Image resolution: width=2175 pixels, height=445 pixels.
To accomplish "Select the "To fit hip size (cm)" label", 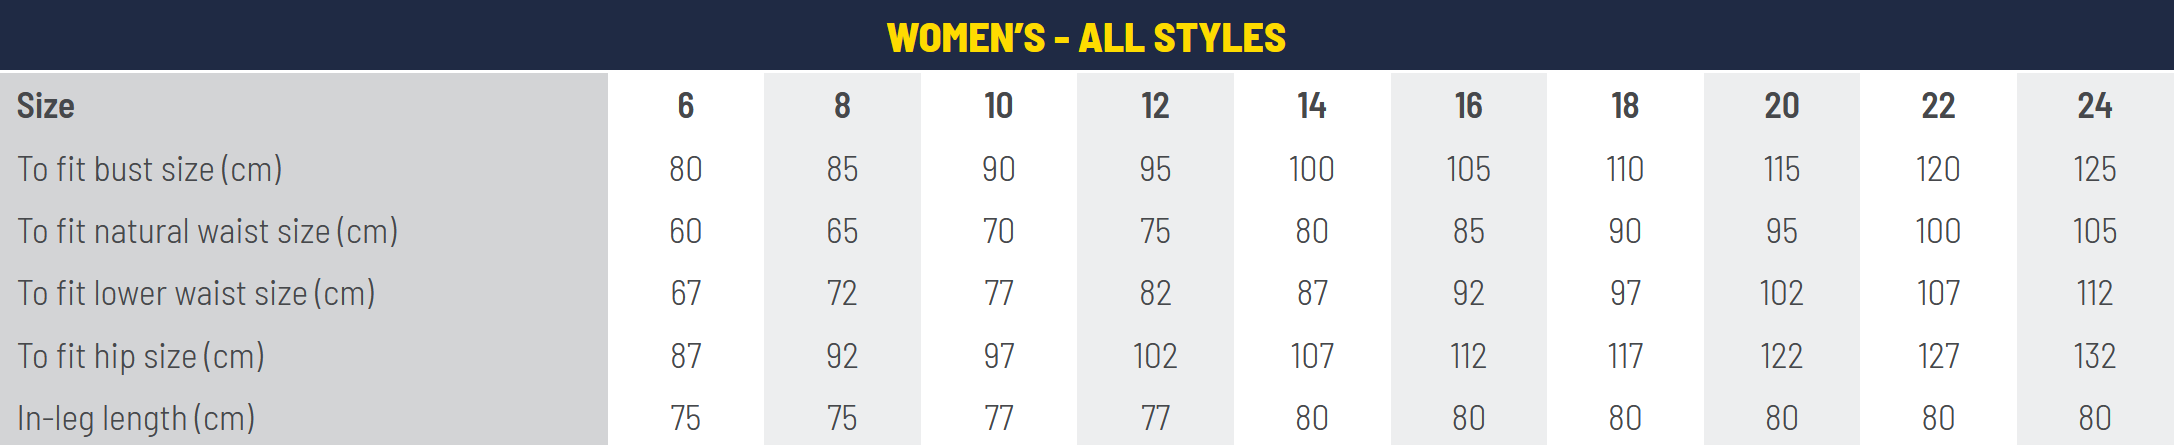I will click(x=141, y=356).
